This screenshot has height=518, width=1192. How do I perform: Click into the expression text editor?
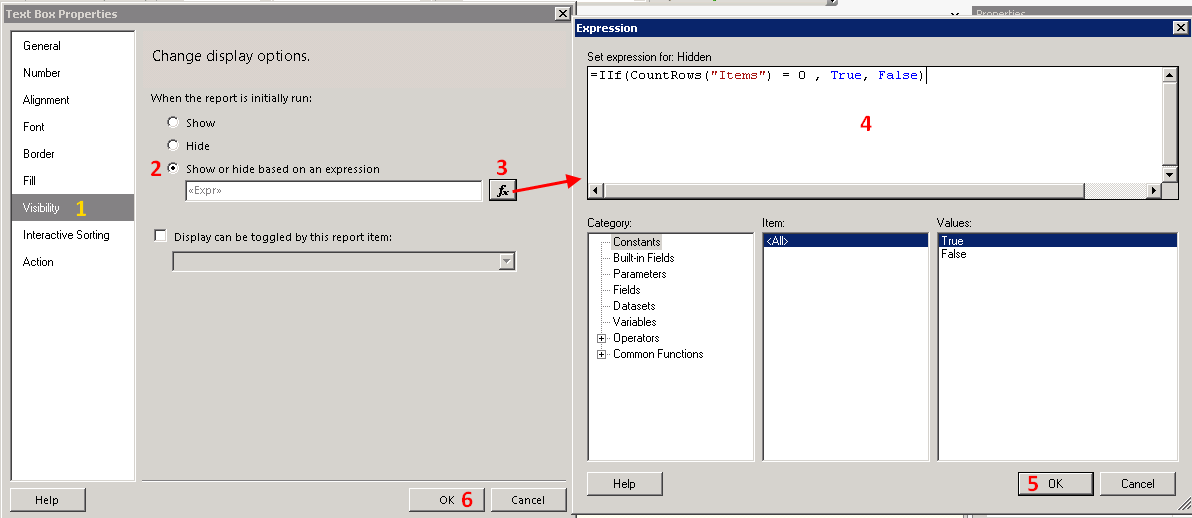pyautogui.click(x=875, y=125)
